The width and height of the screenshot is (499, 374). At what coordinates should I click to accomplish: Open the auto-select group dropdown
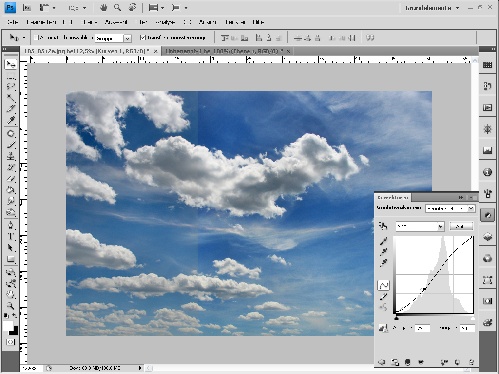(113, 38)
